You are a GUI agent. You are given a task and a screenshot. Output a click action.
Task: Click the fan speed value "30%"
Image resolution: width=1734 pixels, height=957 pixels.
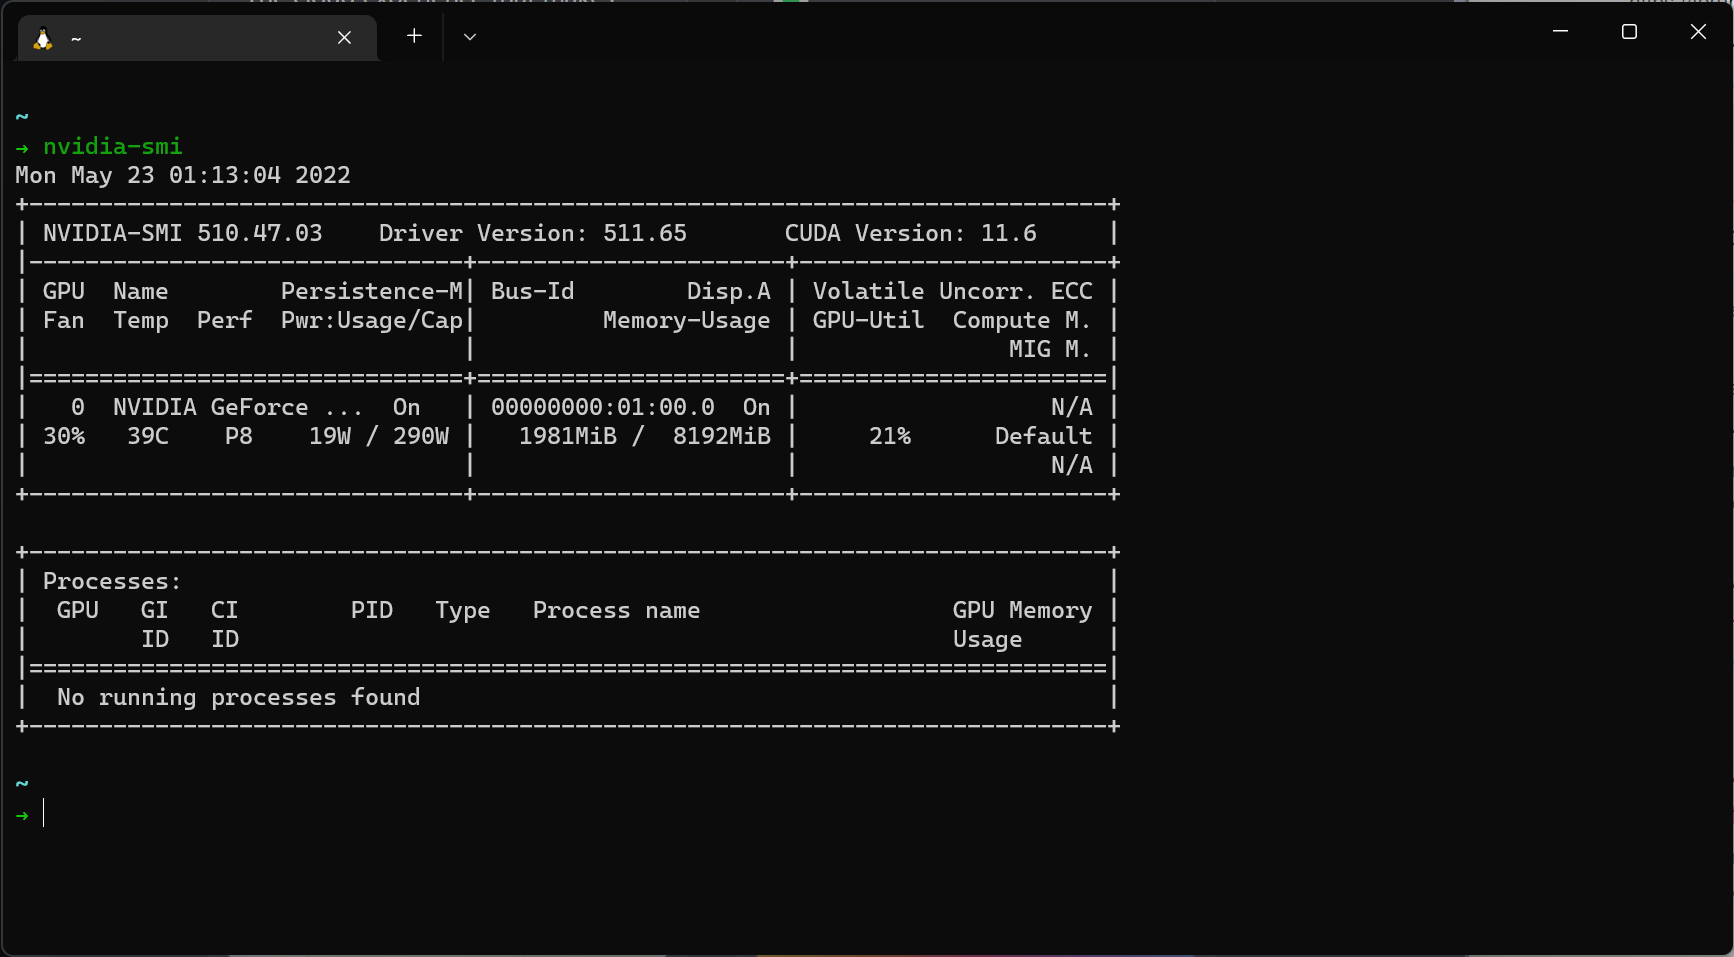click(64, 437)
